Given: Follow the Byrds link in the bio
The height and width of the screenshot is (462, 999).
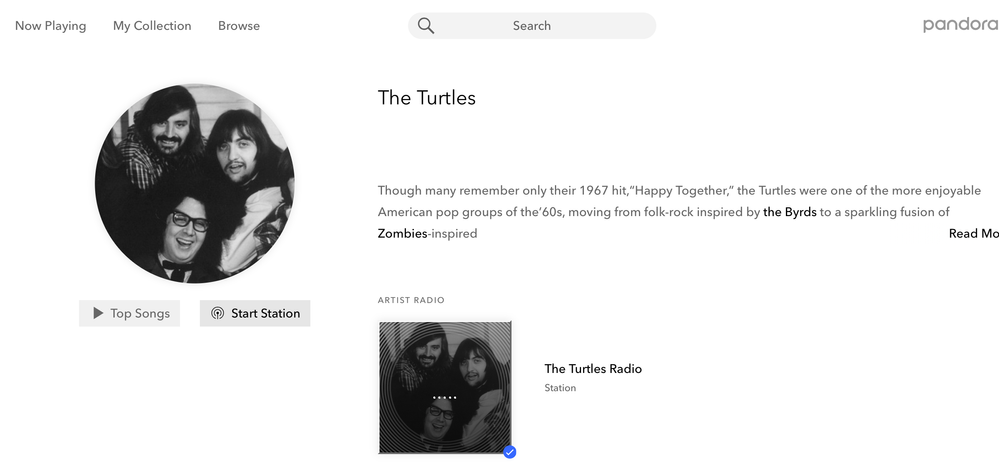Looking at the screenshot, I should point(790,212).
